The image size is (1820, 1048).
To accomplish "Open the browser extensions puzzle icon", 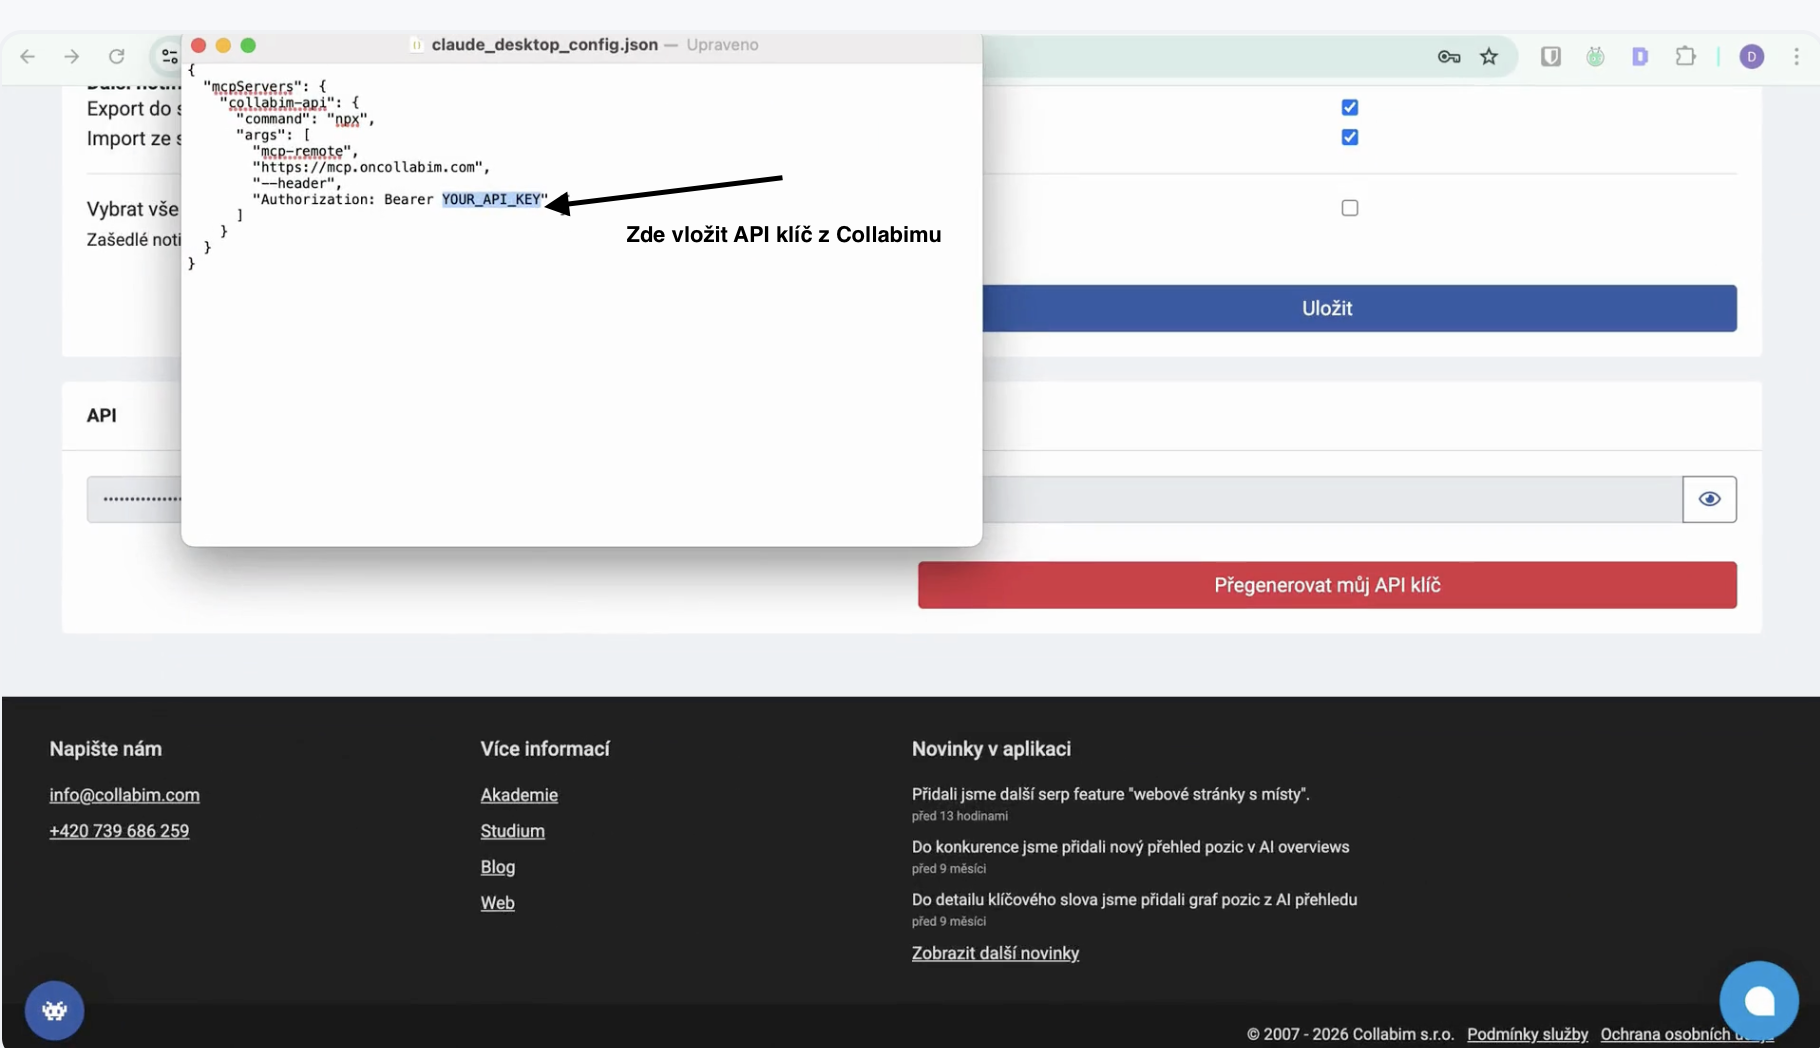I will 1686,57.
